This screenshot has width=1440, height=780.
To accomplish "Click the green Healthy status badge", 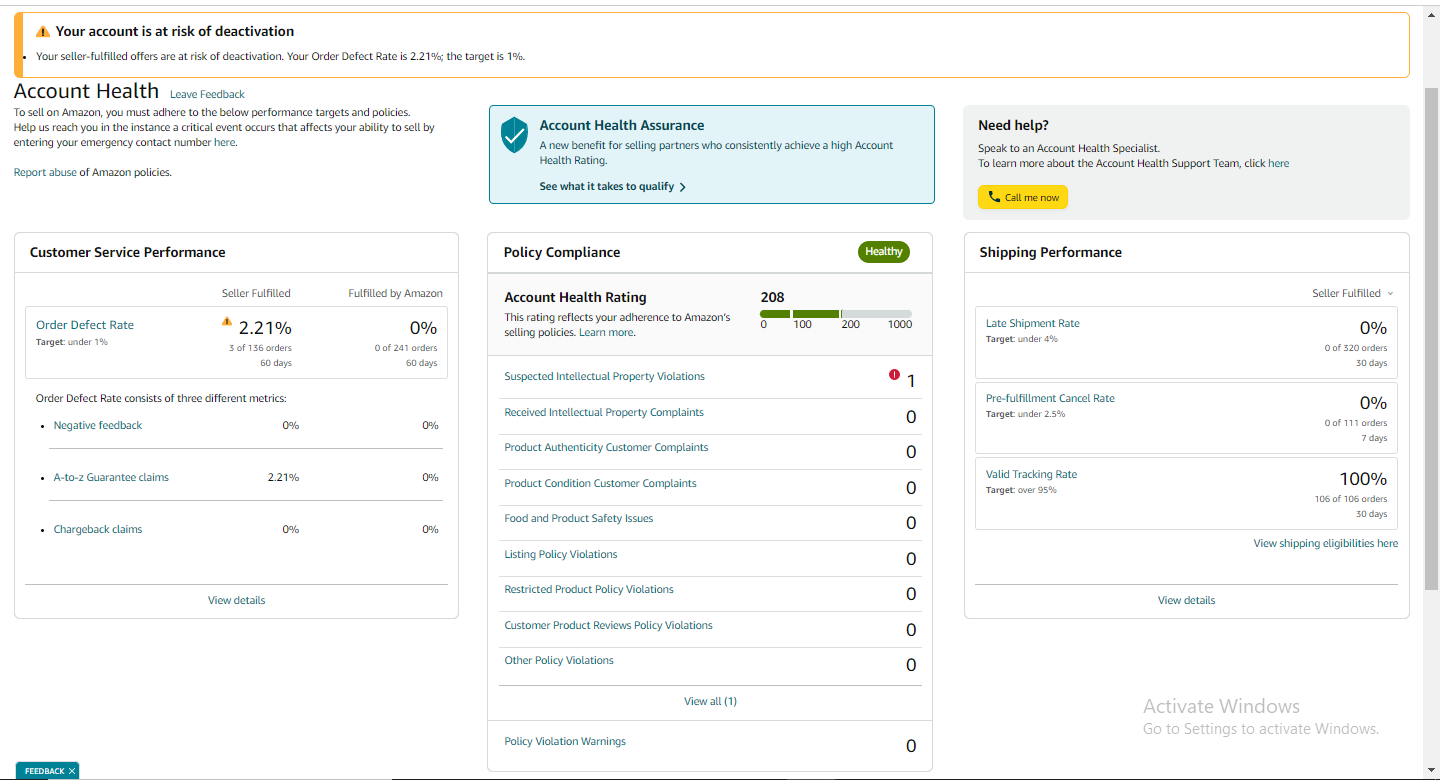I will (x=884, y=252).
